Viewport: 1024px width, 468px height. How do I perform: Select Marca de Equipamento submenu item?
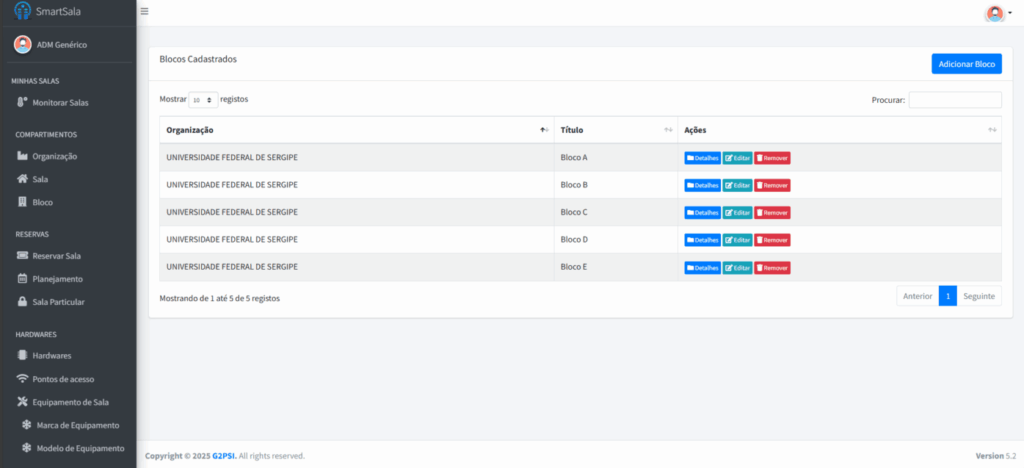(77, 425)
